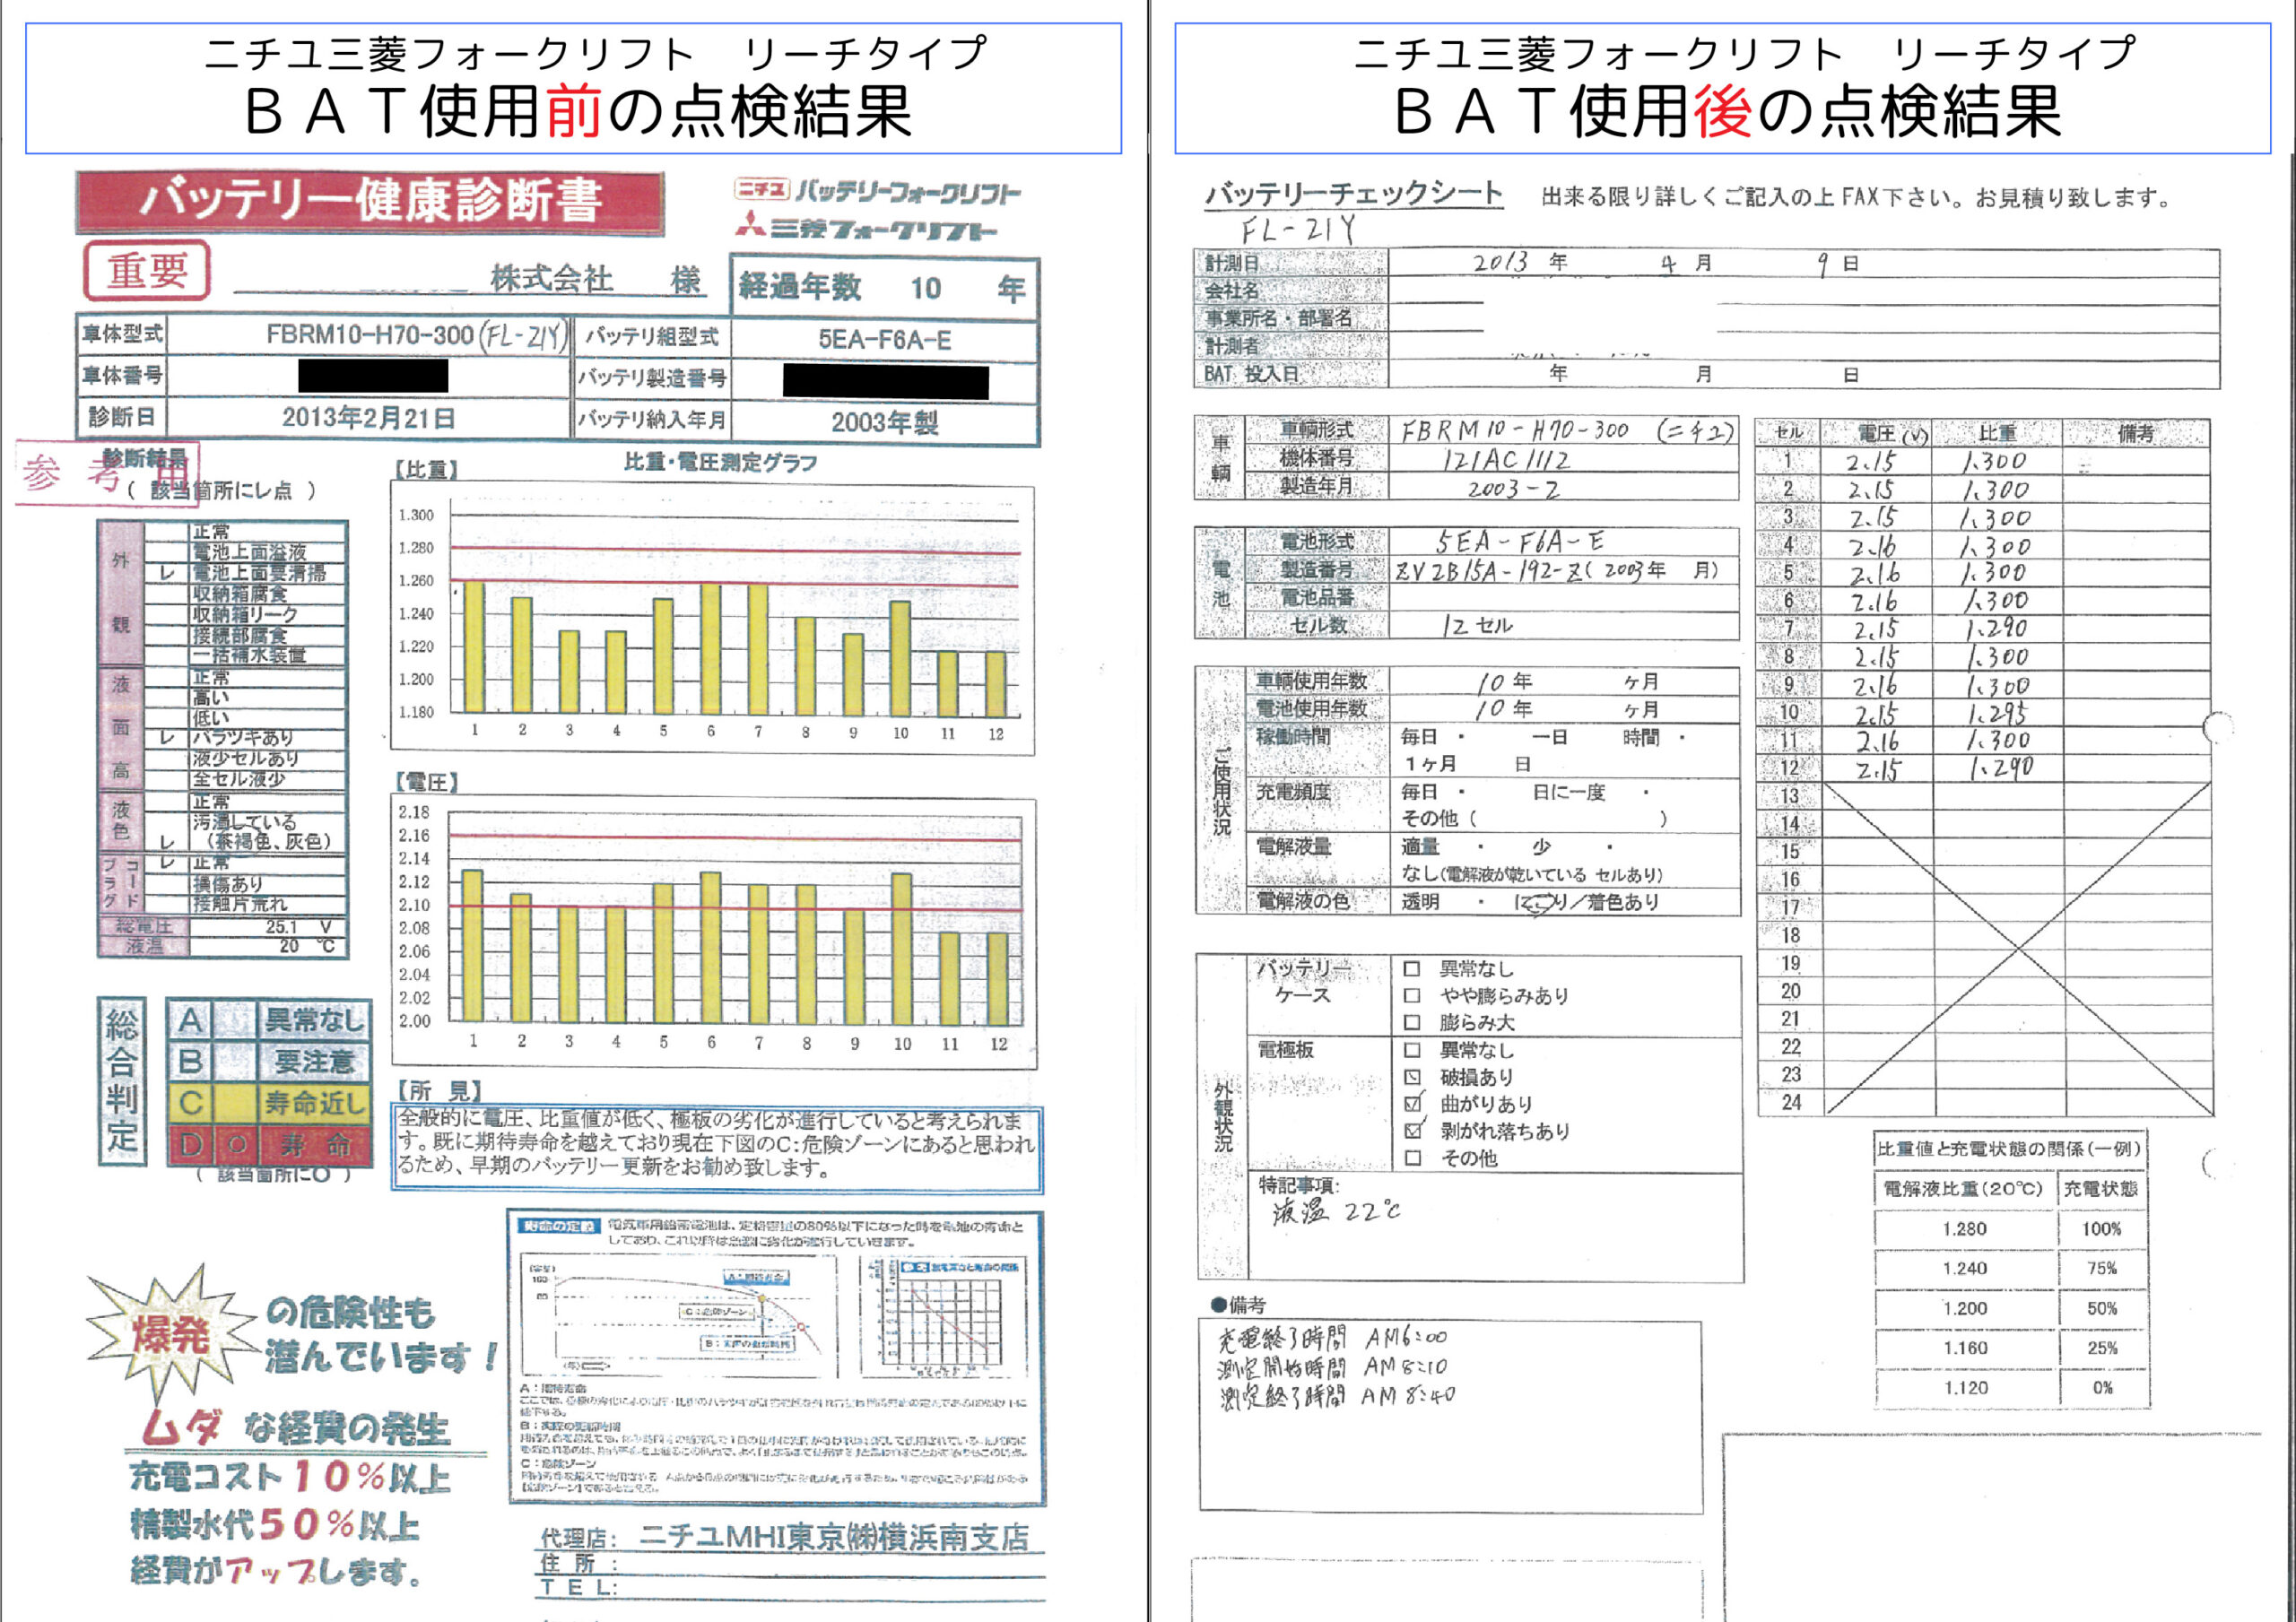This screenshot has width=2296, height=1622.
Task: Click battery model 5EA-F6A-E in health report
Action: click(885, 339)
